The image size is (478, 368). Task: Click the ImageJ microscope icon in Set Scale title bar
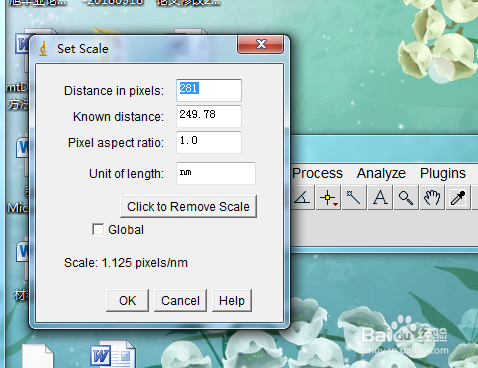pyautogui.click(x=44, y=49)
